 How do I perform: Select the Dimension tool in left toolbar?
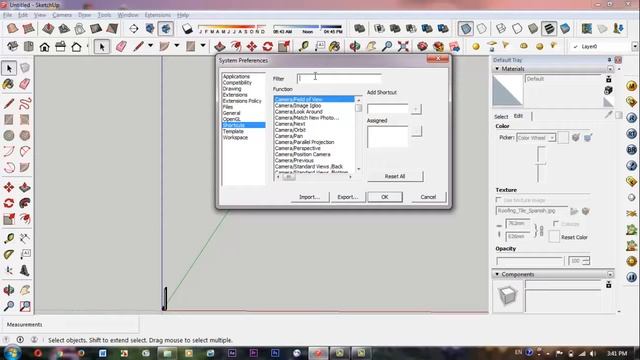coord(25,238)
